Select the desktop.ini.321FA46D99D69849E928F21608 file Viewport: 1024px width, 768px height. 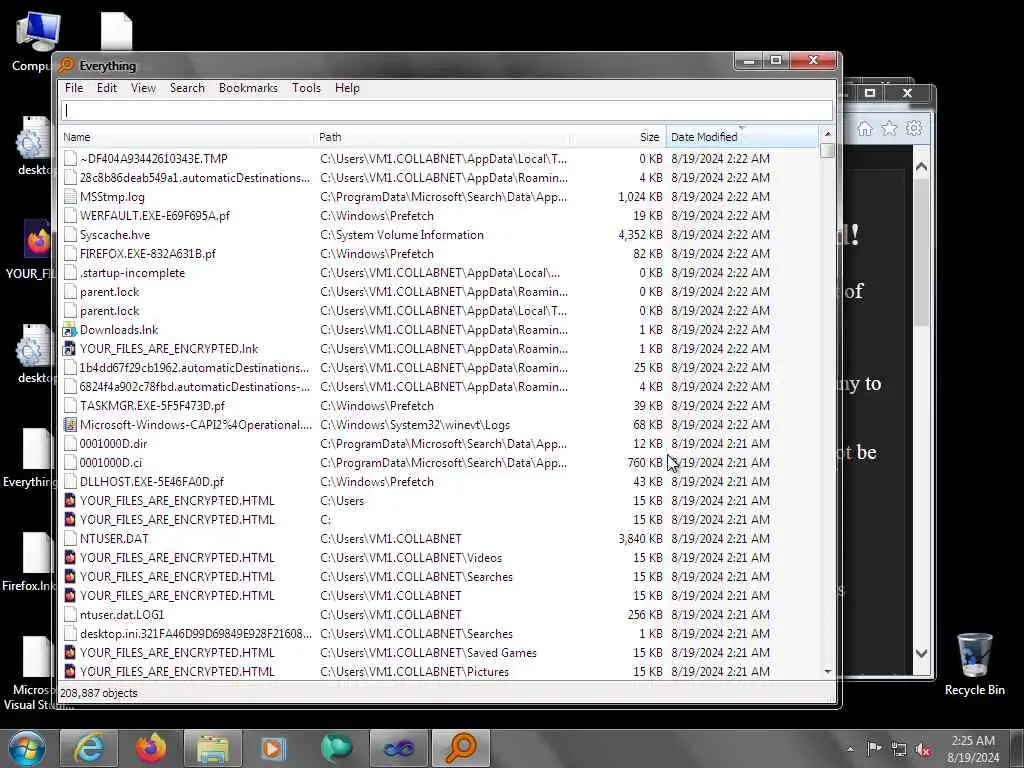point(195,633)
